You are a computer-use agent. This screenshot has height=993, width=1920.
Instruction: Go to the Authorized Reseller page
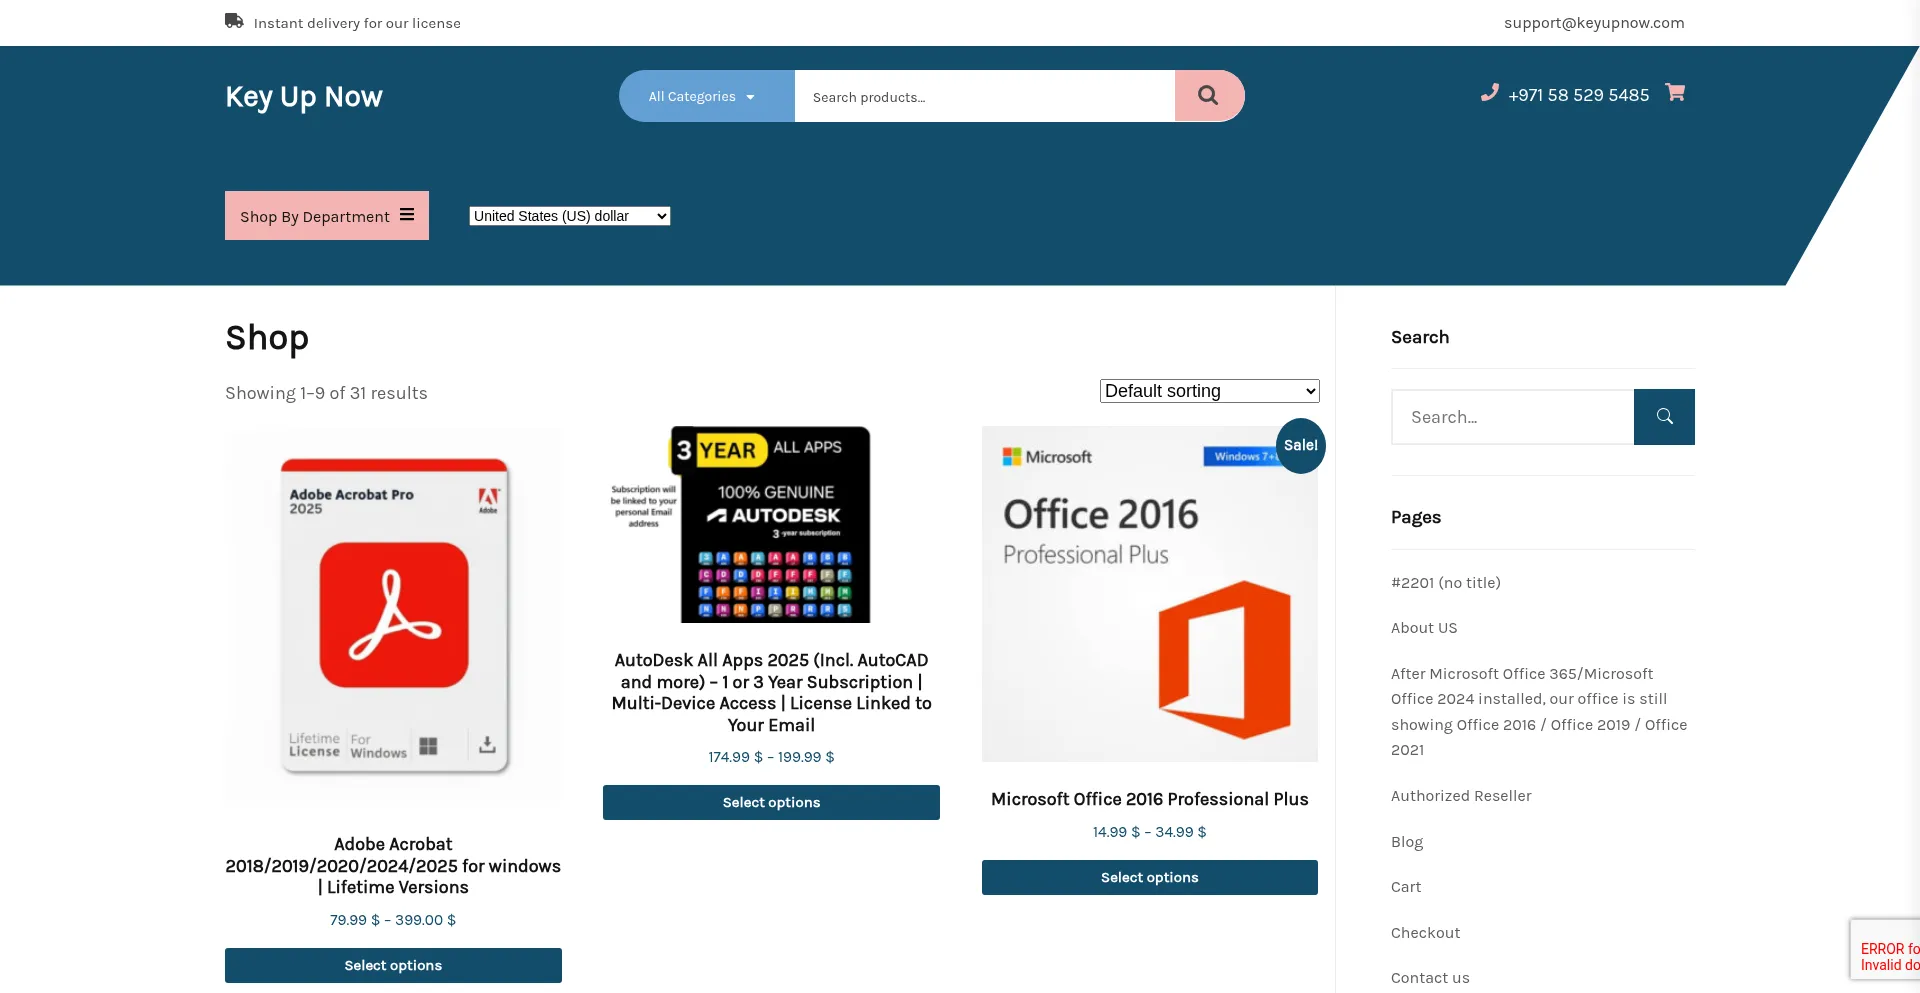(x=1460, y=796)
